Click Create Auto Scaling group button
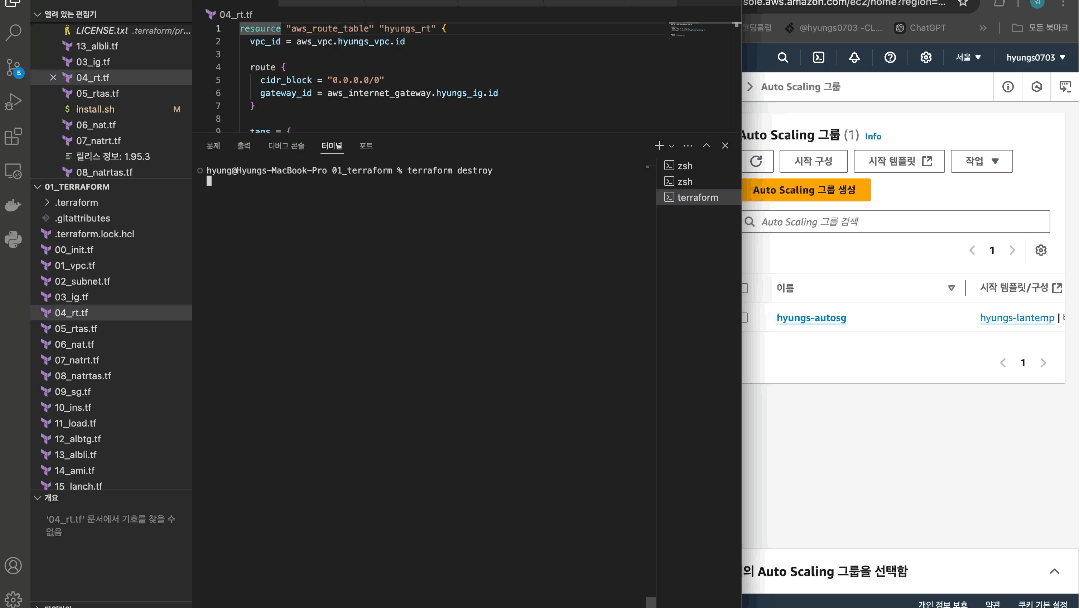Image resolution: width=1080 pixels, height=608 pixels. click(804, 190)
